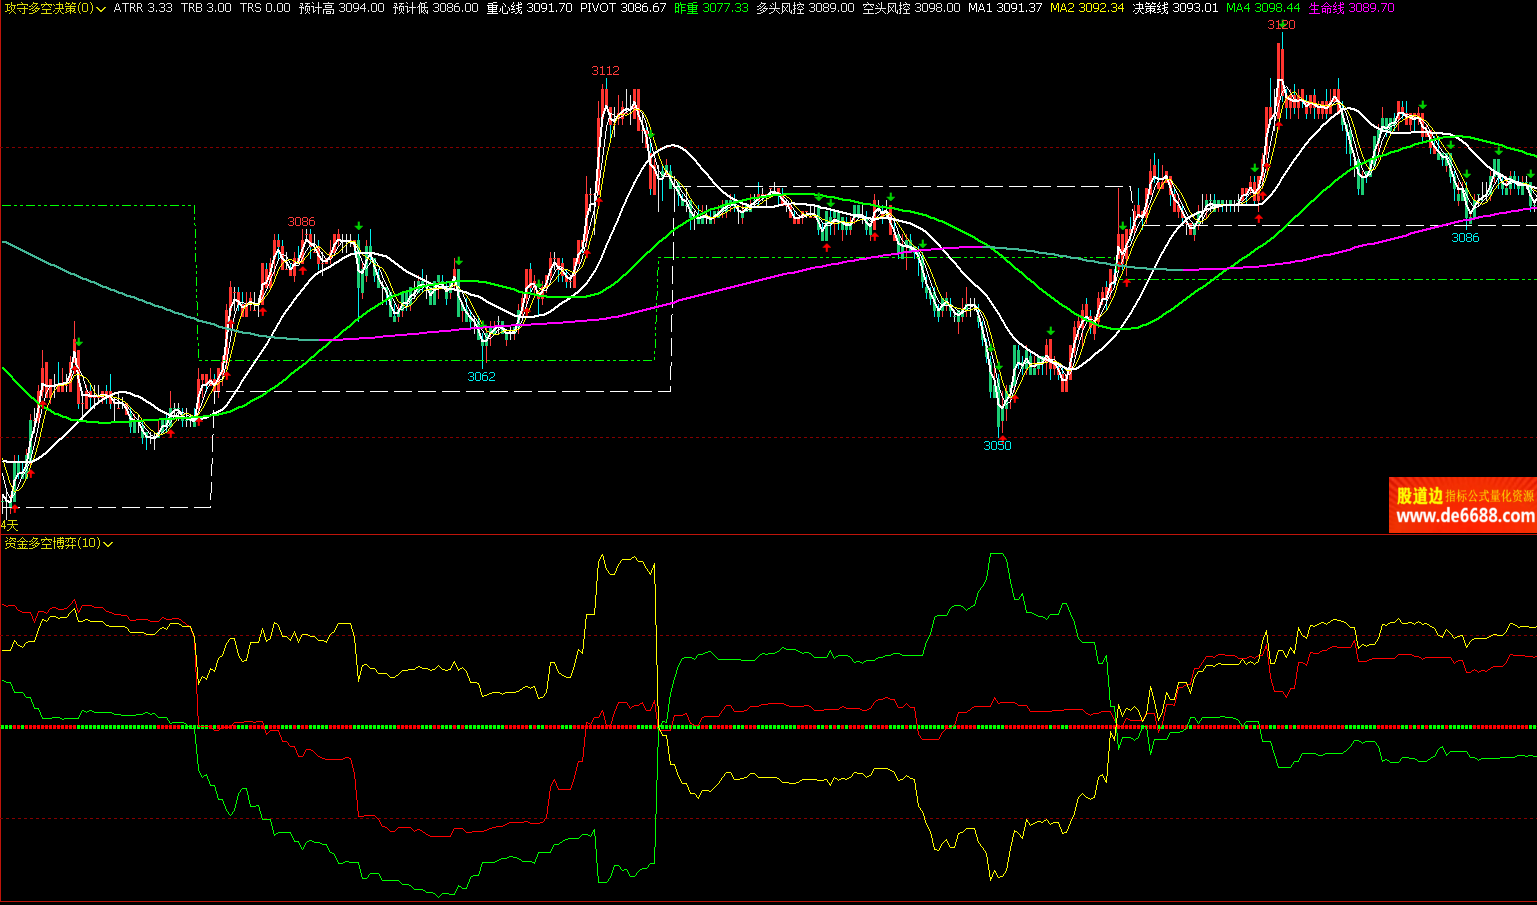Select the 3050 low price marker
This screenshot has width=1537, height=905.
tap(997, 446)
